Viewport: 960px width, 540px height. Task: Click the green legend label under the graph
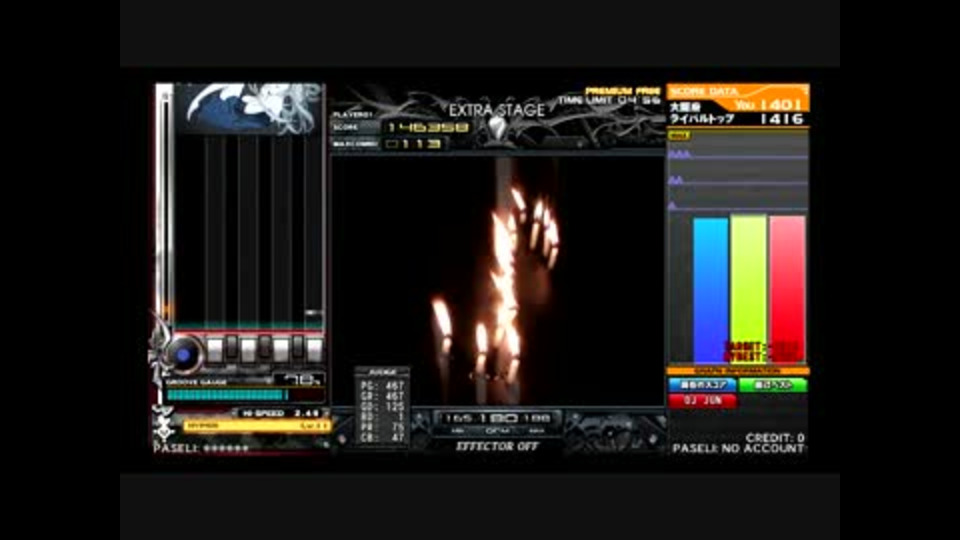click(x=773, y=385)
